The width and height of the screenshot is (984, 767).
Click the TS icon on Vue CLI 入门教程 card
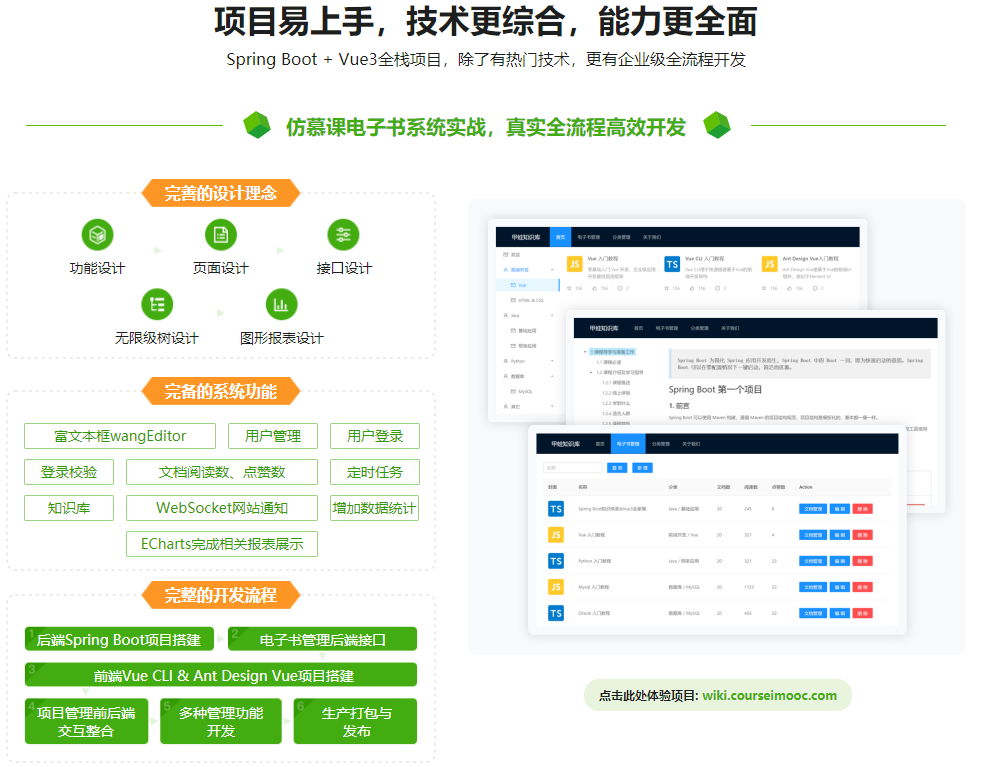(671, 265)
